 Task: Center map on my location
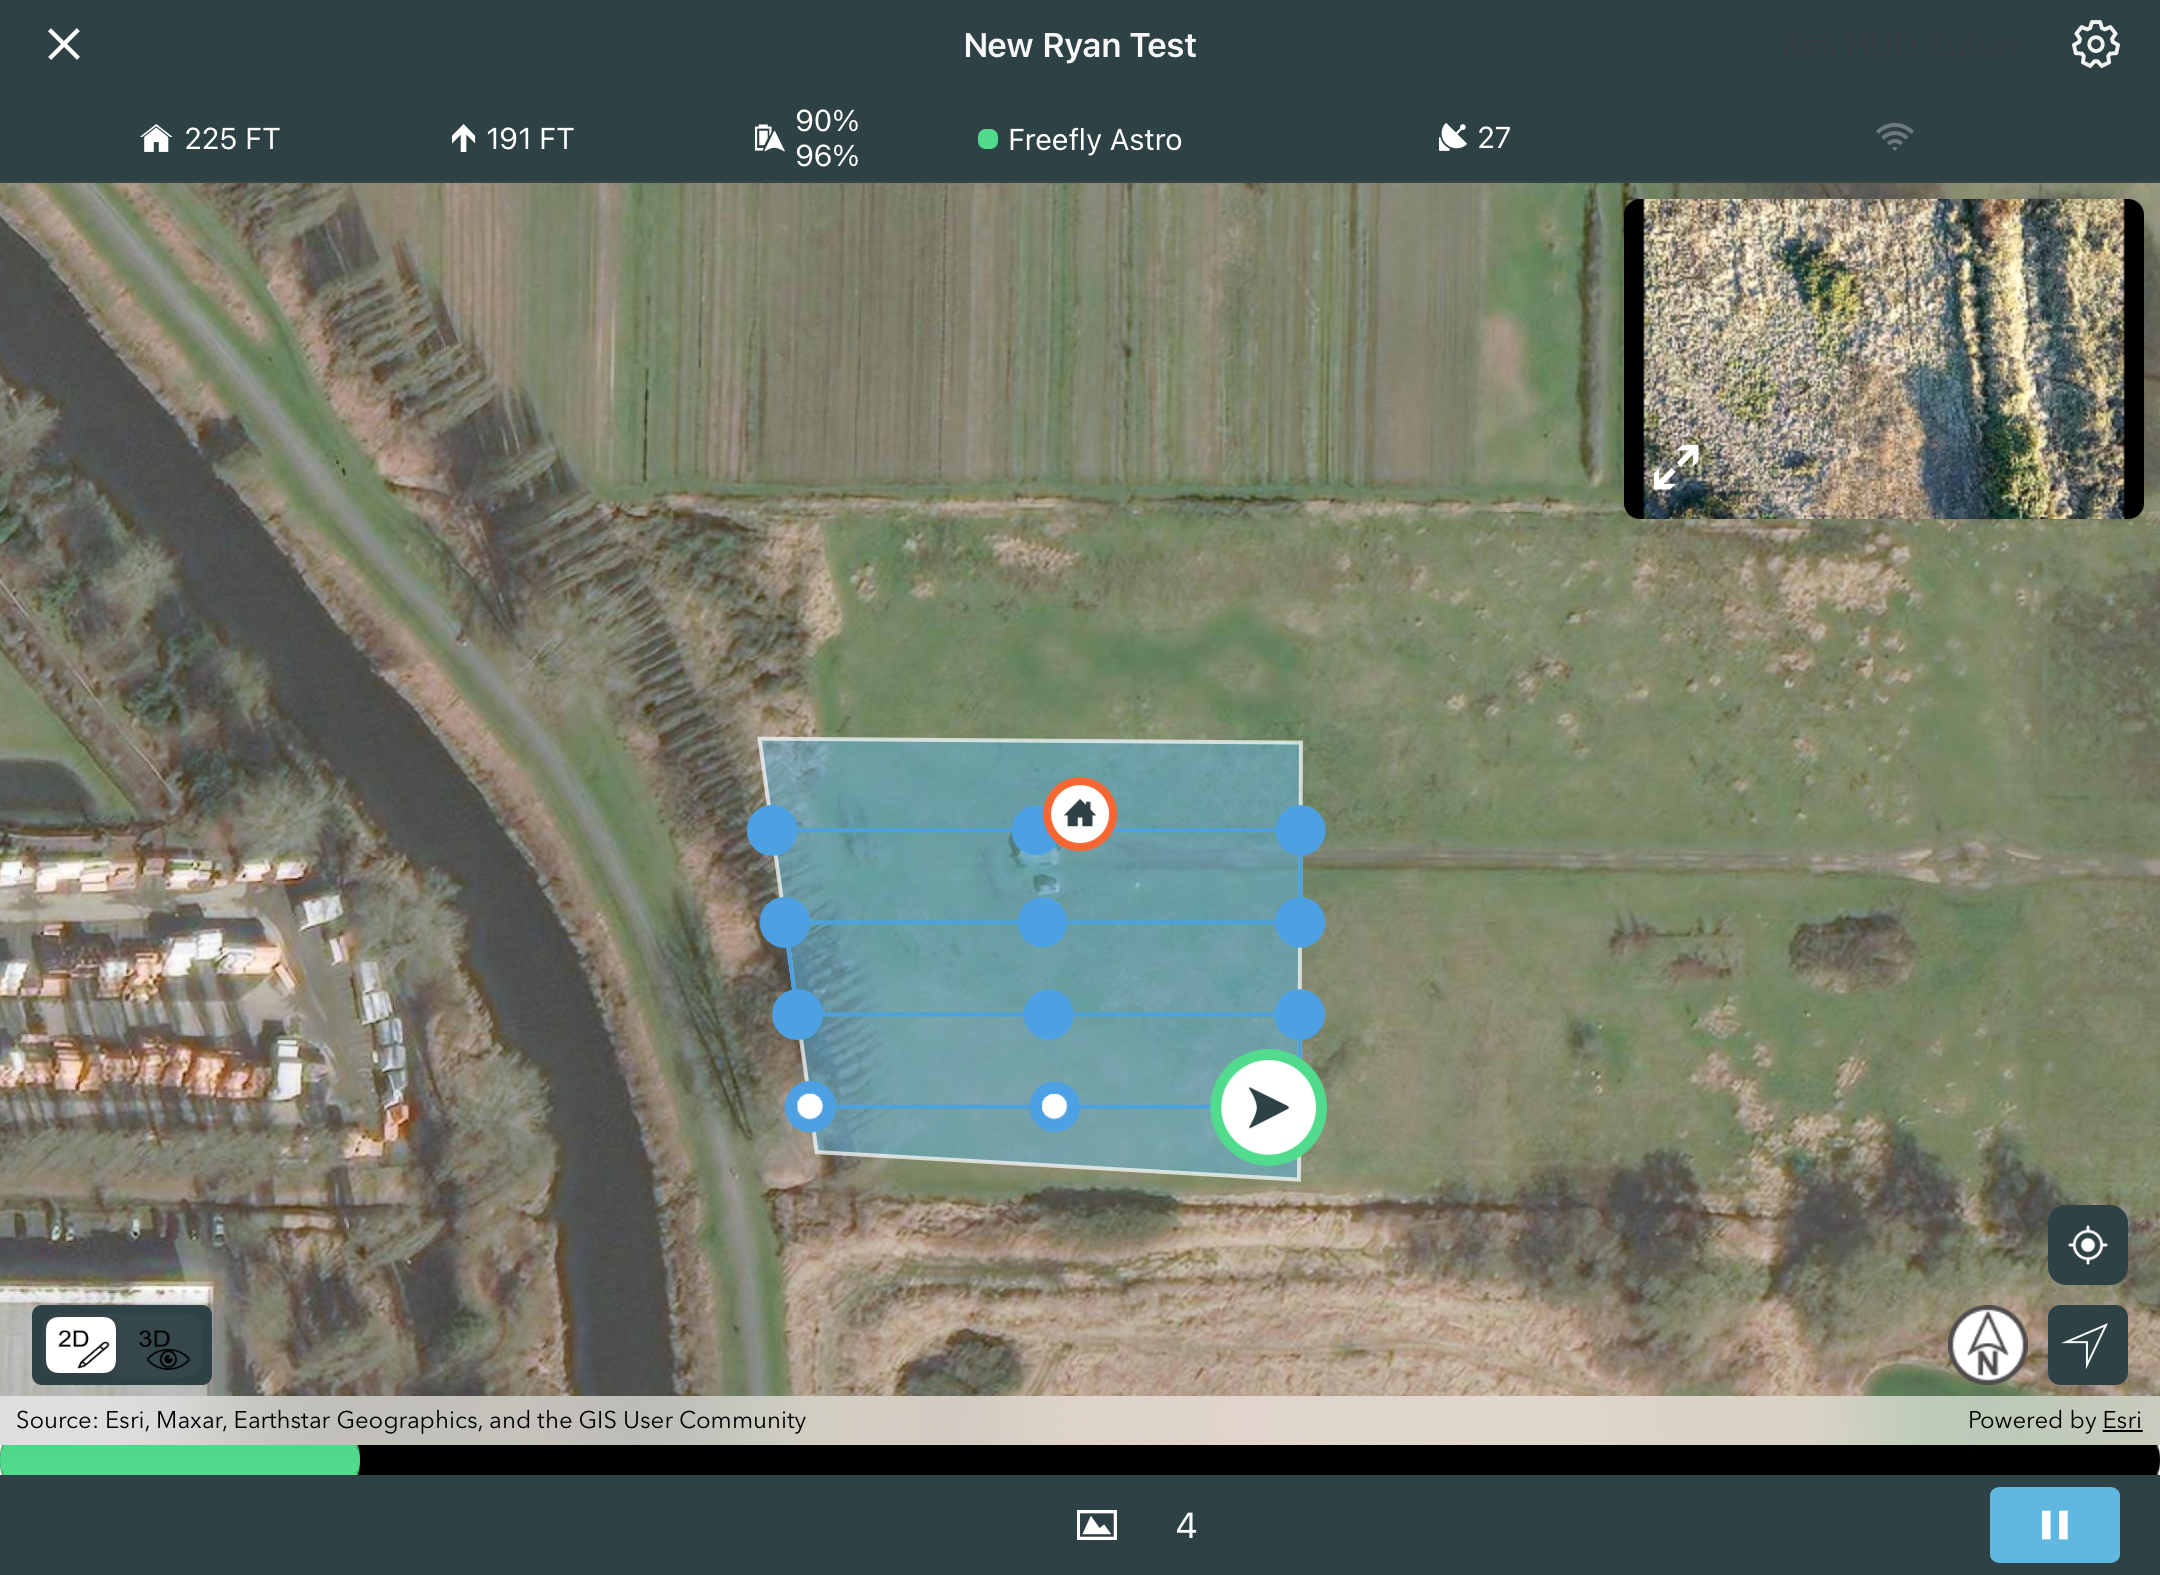coord(2087,1245)
